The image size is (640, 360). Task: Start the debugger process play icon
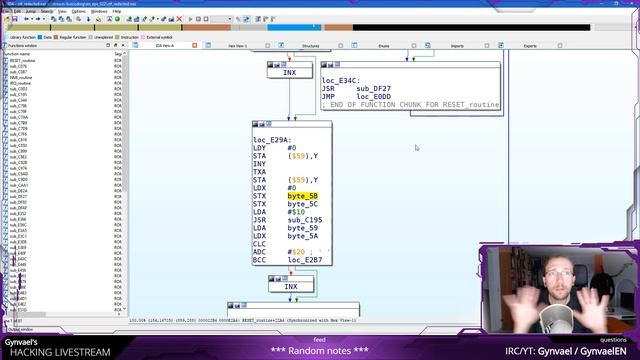coord(190,19)
